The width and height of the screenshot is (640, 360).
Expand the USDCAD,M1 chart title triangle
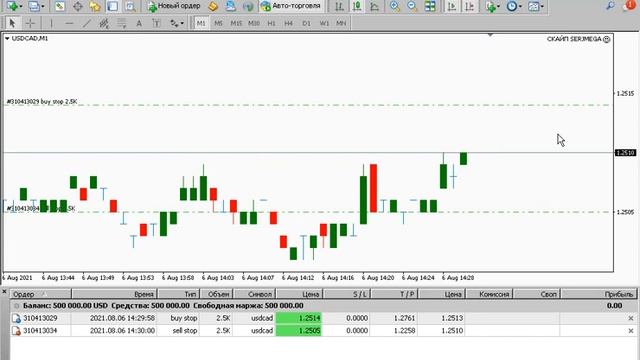7,38
